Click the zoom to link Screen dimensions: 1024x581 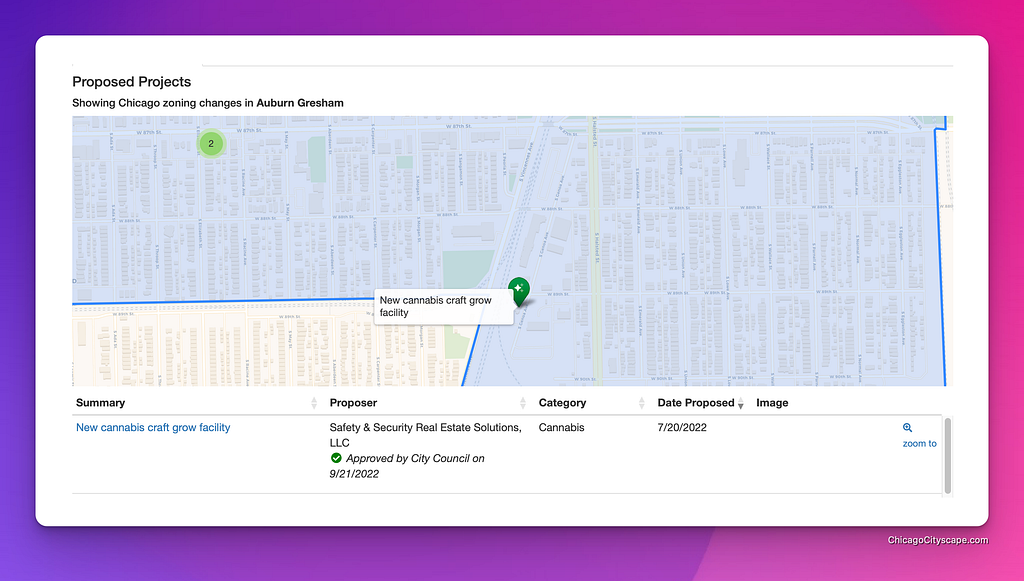point(920,443)
